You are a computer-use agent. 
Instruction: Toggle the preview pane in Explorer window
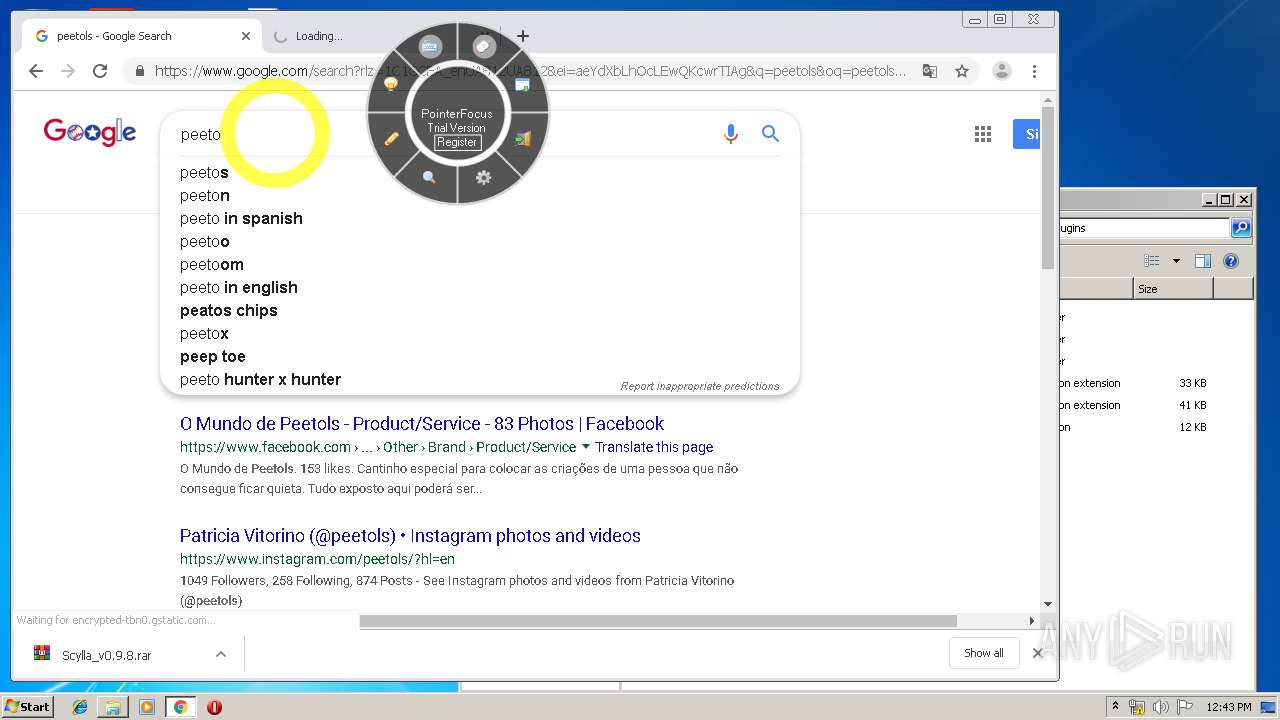click(1203, 261)
